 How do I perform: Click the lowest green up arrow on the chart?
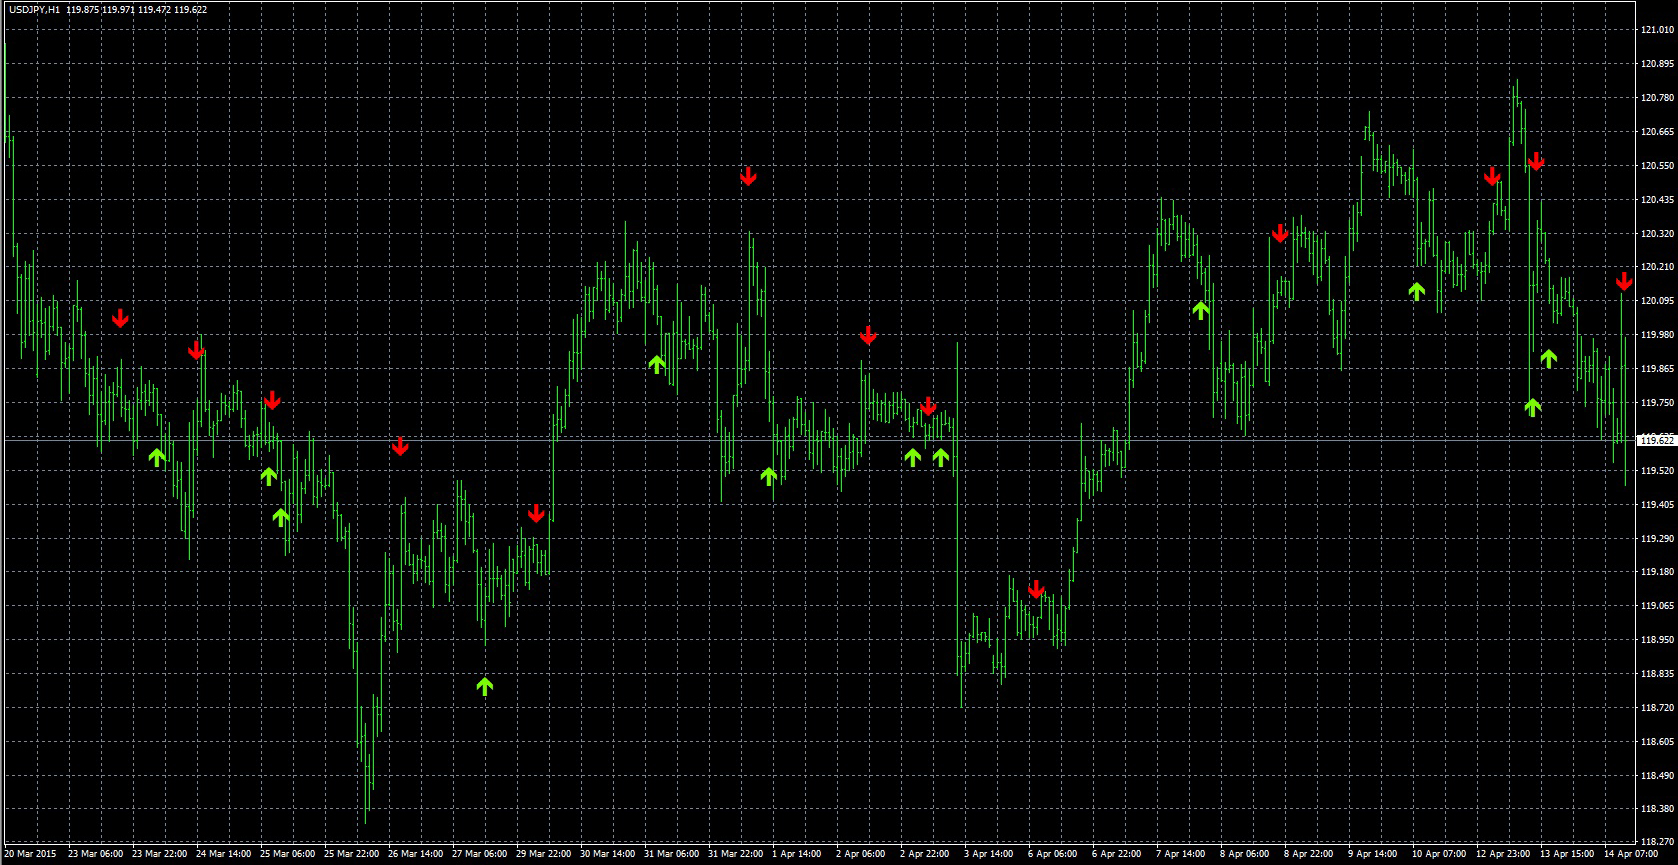point(485,686)
